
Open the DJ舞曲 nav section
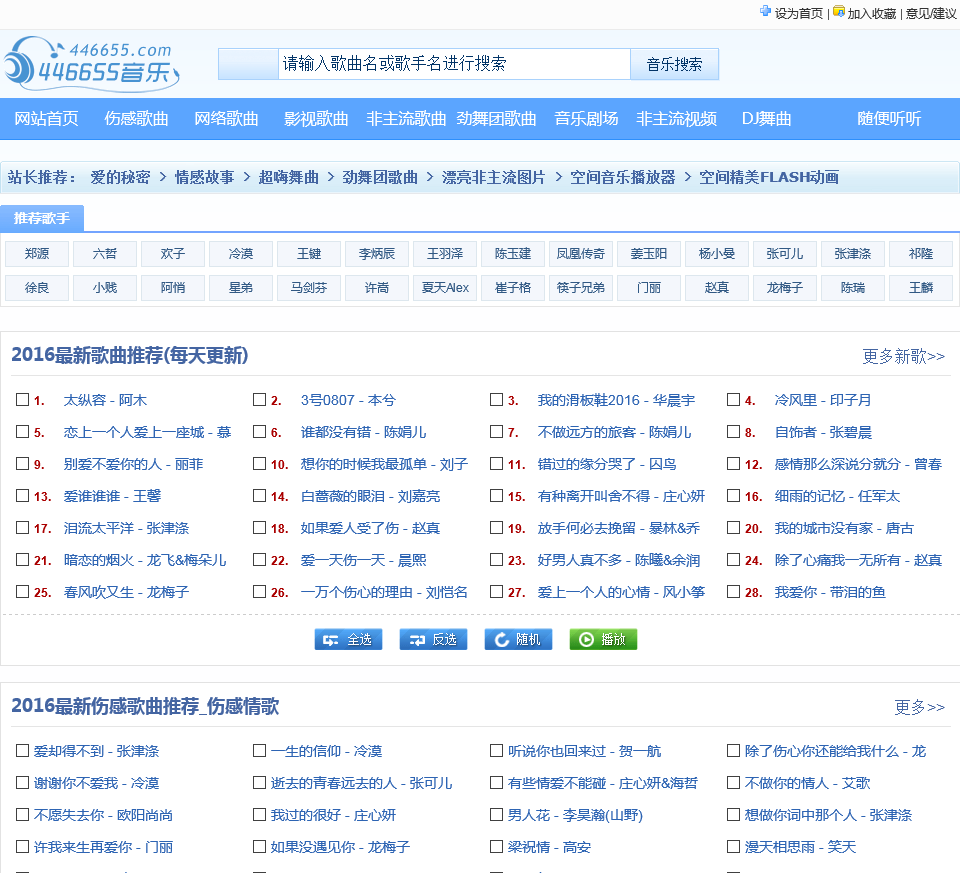(767, 119)
